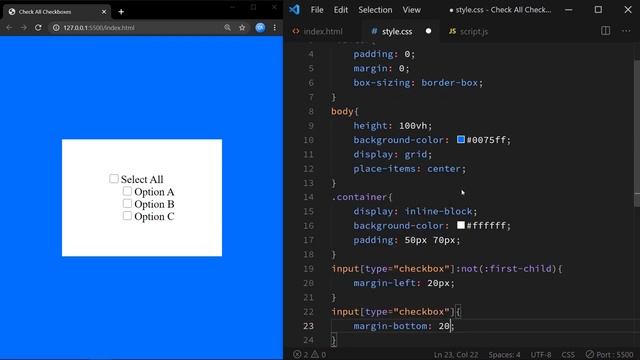Click the 'margin-bottom' property text
The height and width of the screenshot is (360, 640).
(x=391, y=326)
